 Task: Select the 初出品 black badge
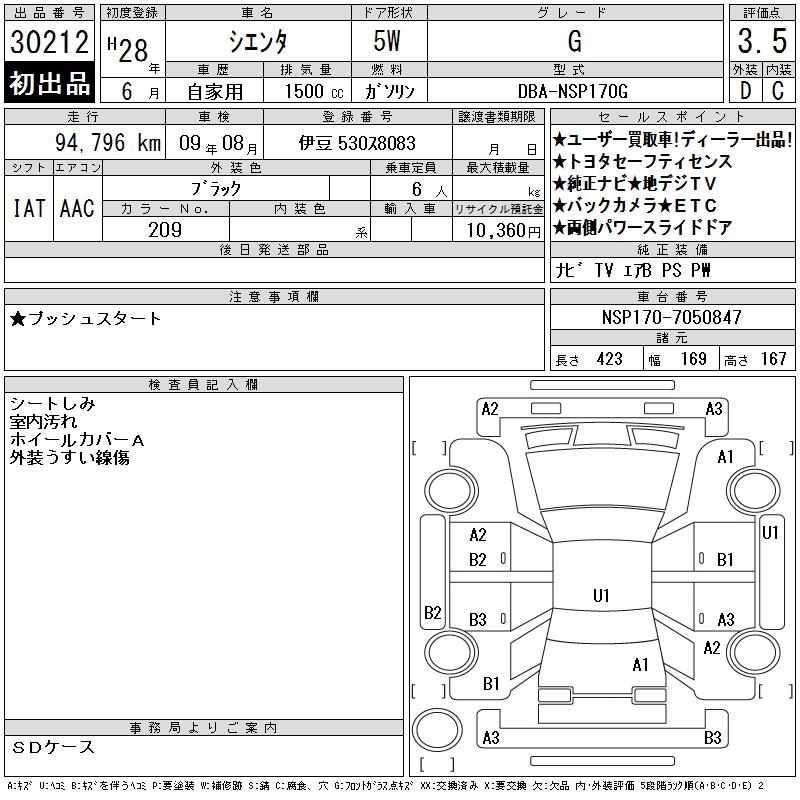49,83
